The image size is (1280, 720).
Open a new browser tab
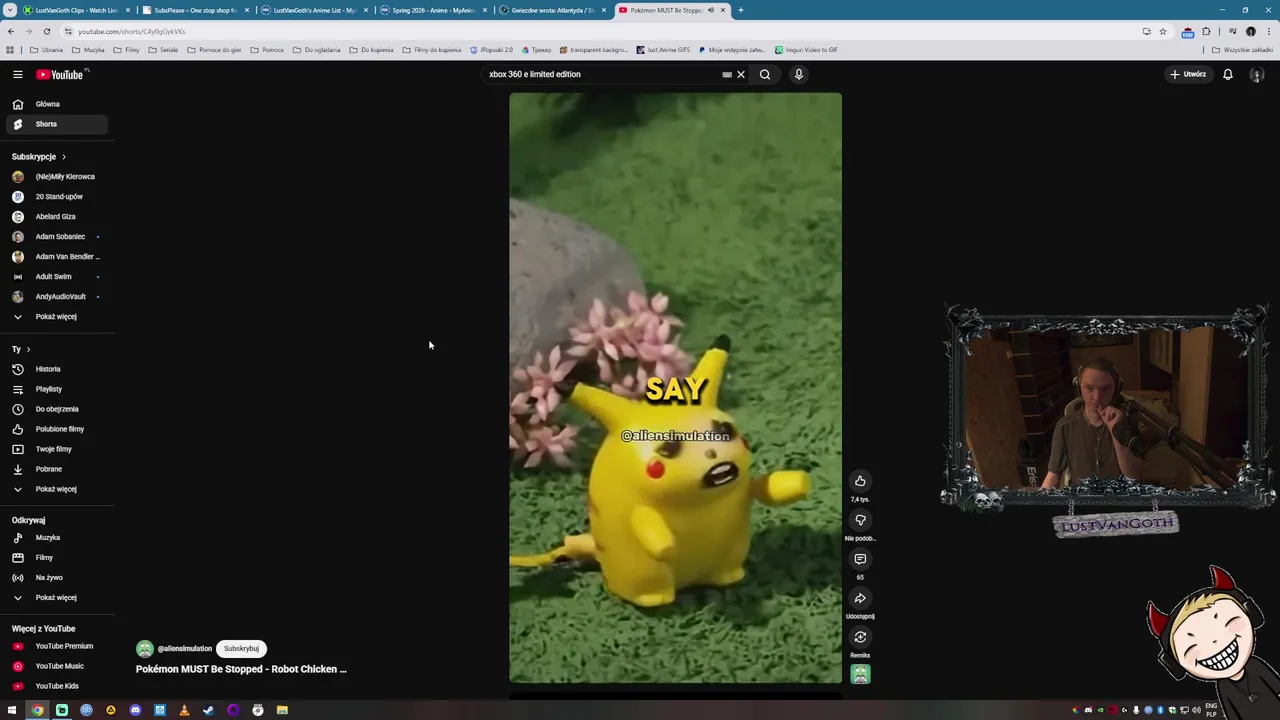[740, 10]
